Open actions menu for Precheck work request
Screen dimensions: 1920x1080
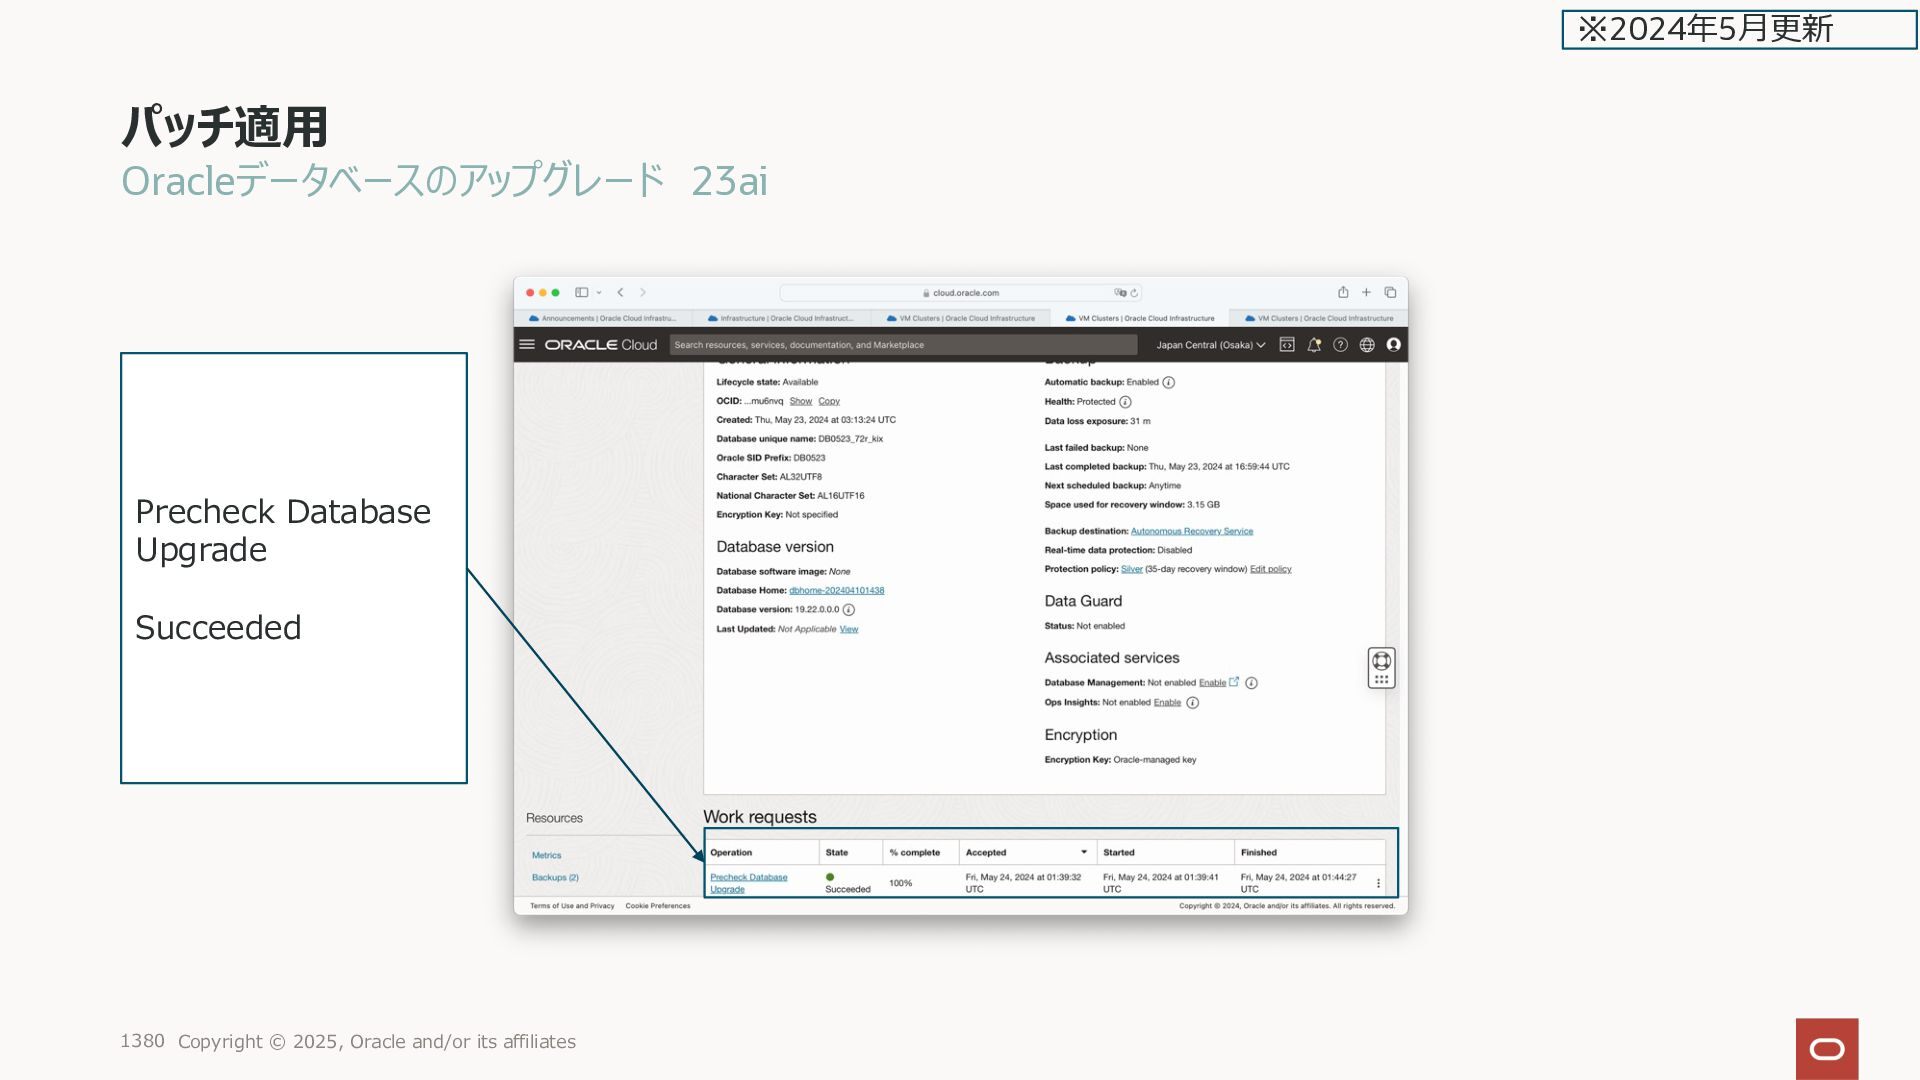coord(1378,883)
